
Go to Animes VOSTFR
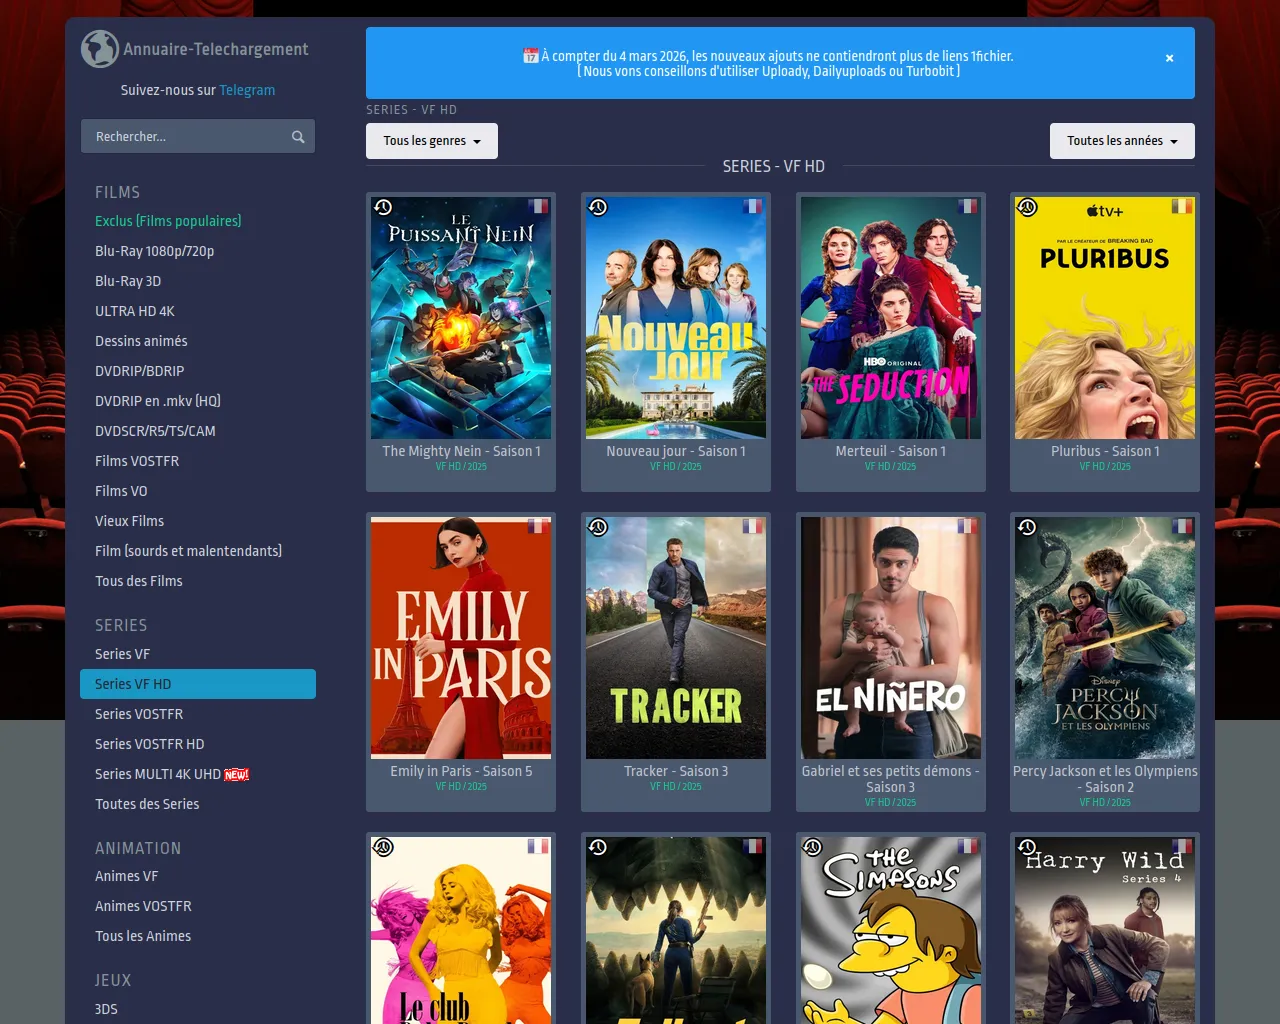click(143, 906)
